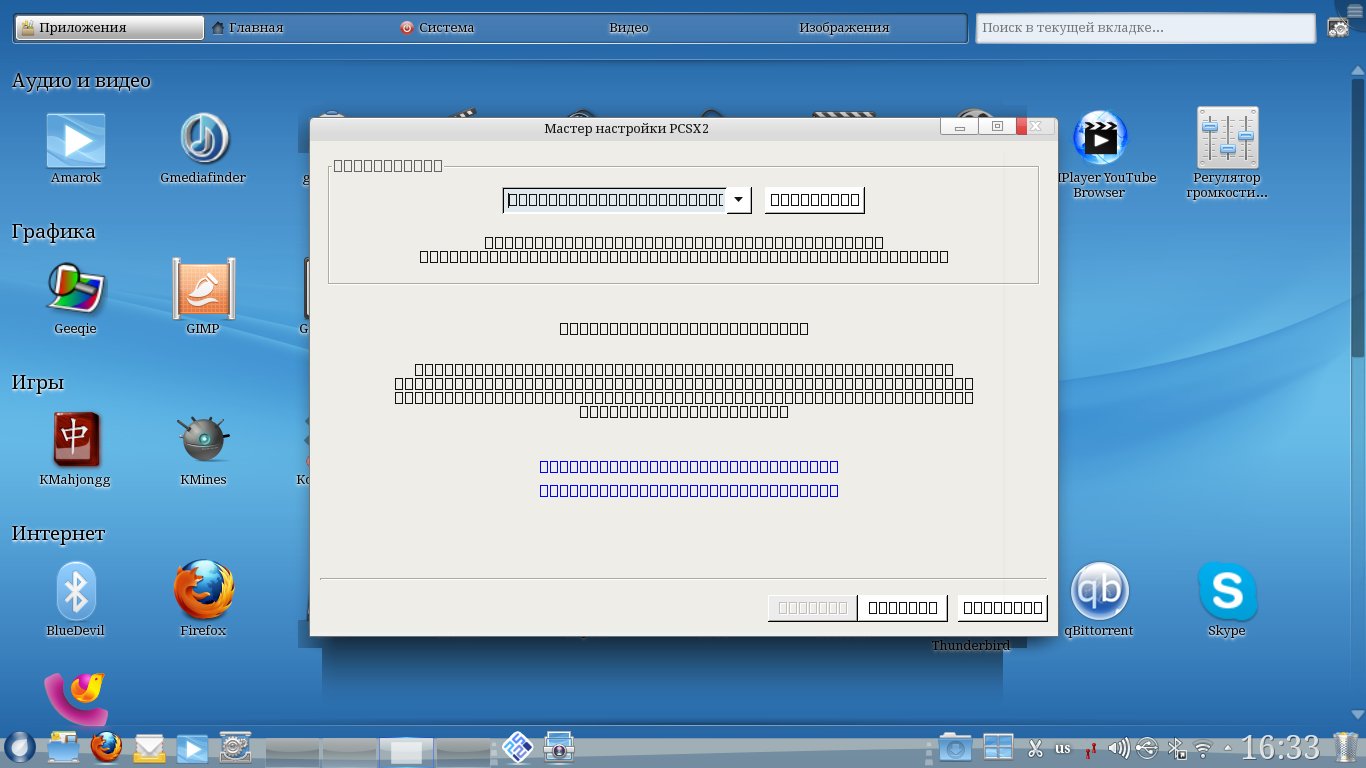The width and height of the screenshot is (1366, 768).
Task: Click the media player launcher in the panel
Action: pos(192,747)
